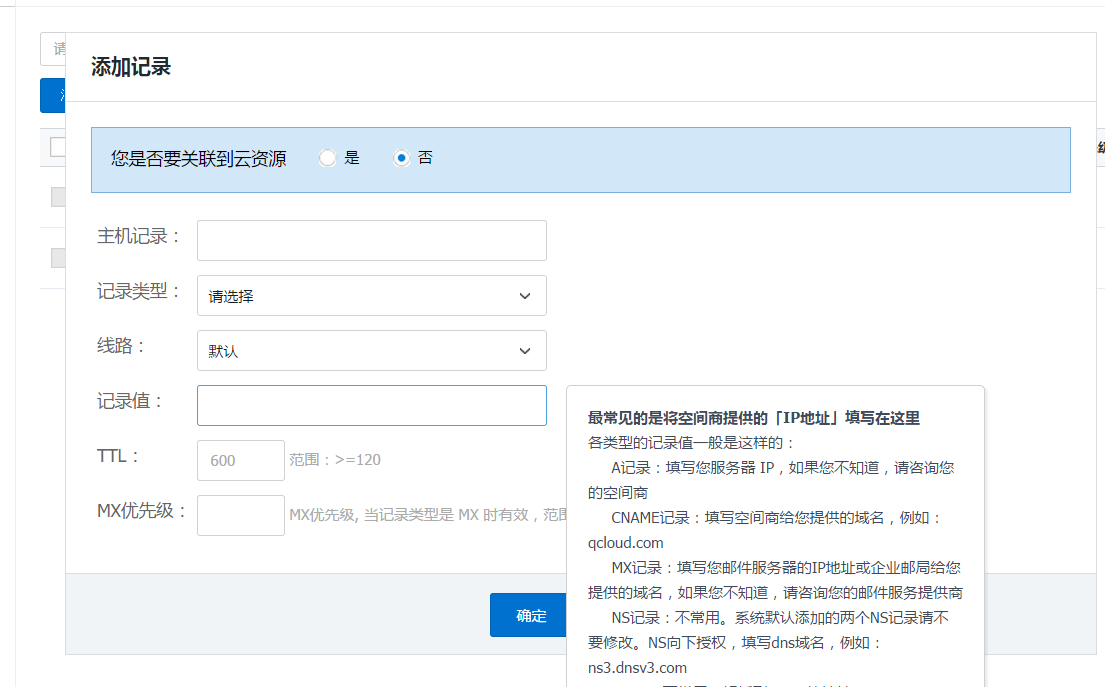This screenshot has width=1105, height=687.
Task: Click the MX优先级 hint text beside the input
Action: tap(428, 515)
